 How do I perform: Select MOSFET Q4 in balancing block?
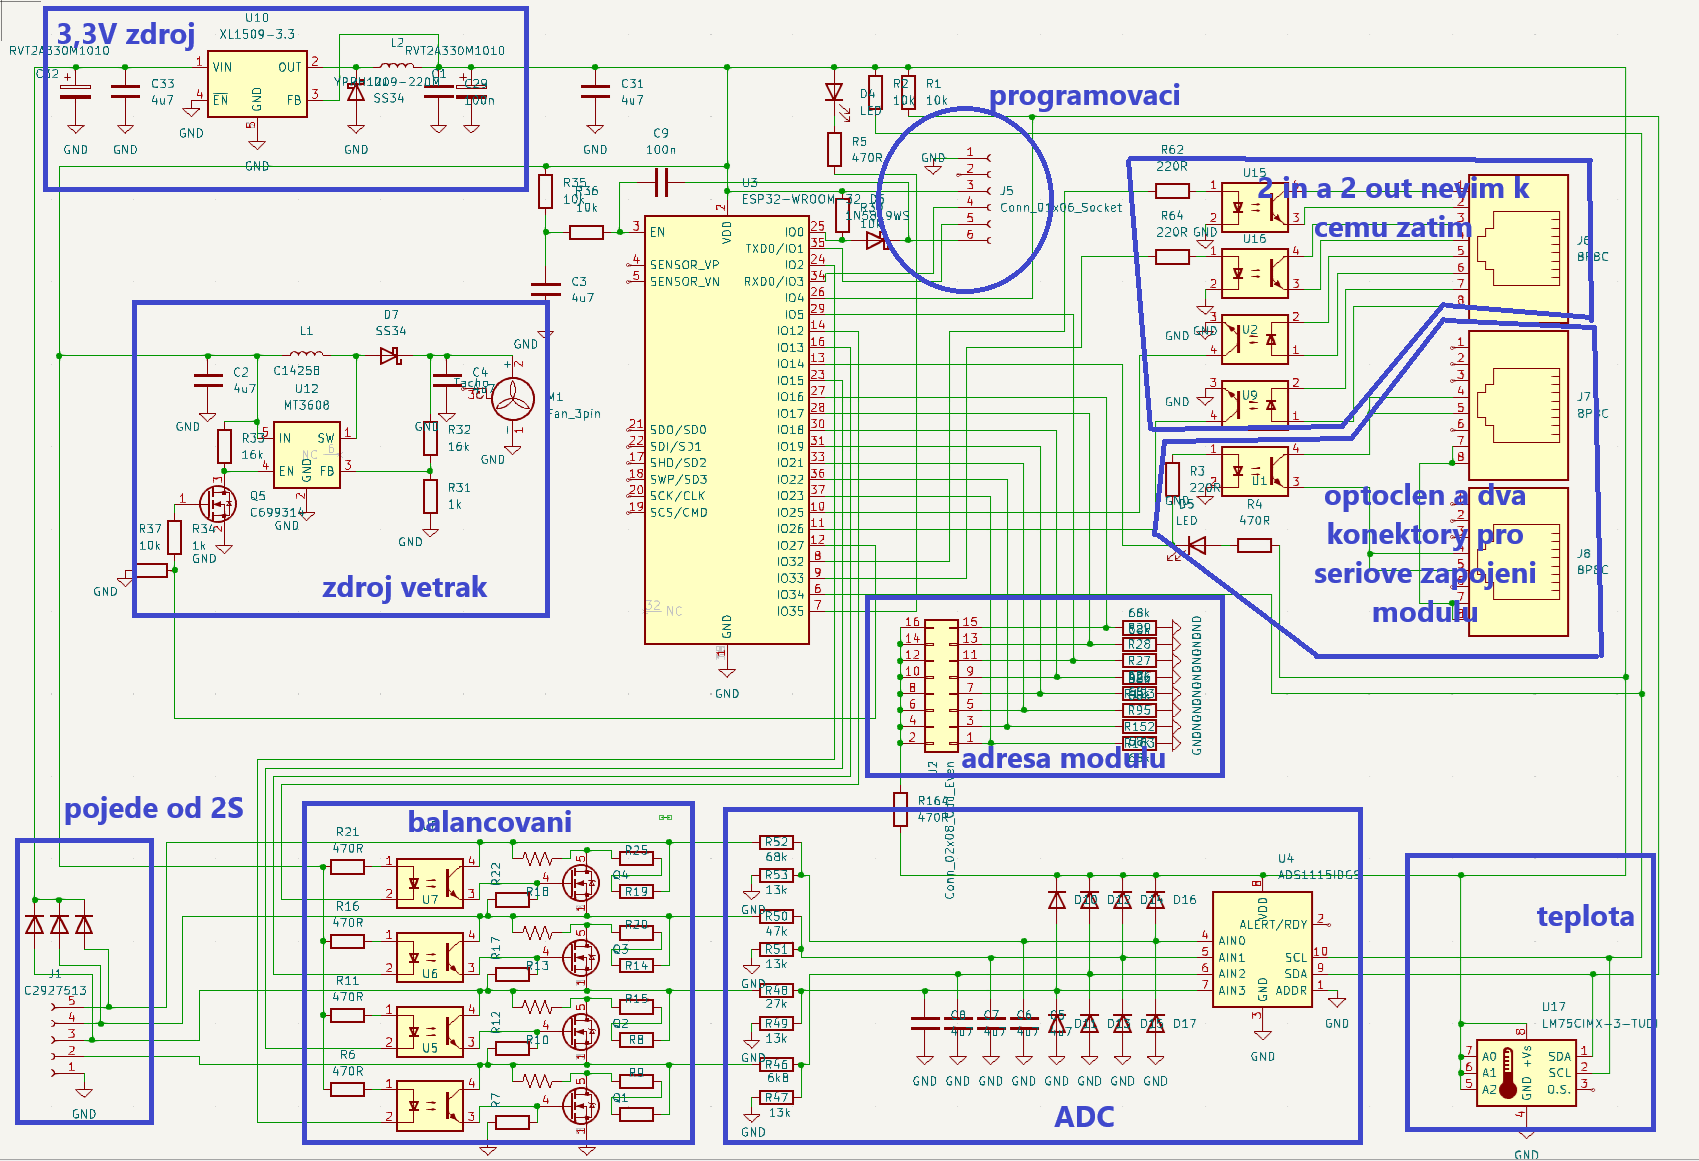[581, 882]
